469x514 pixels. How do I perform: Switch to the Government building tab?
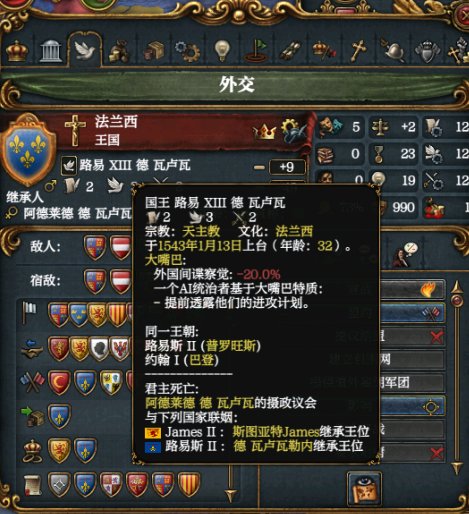[x=51, y=51]
